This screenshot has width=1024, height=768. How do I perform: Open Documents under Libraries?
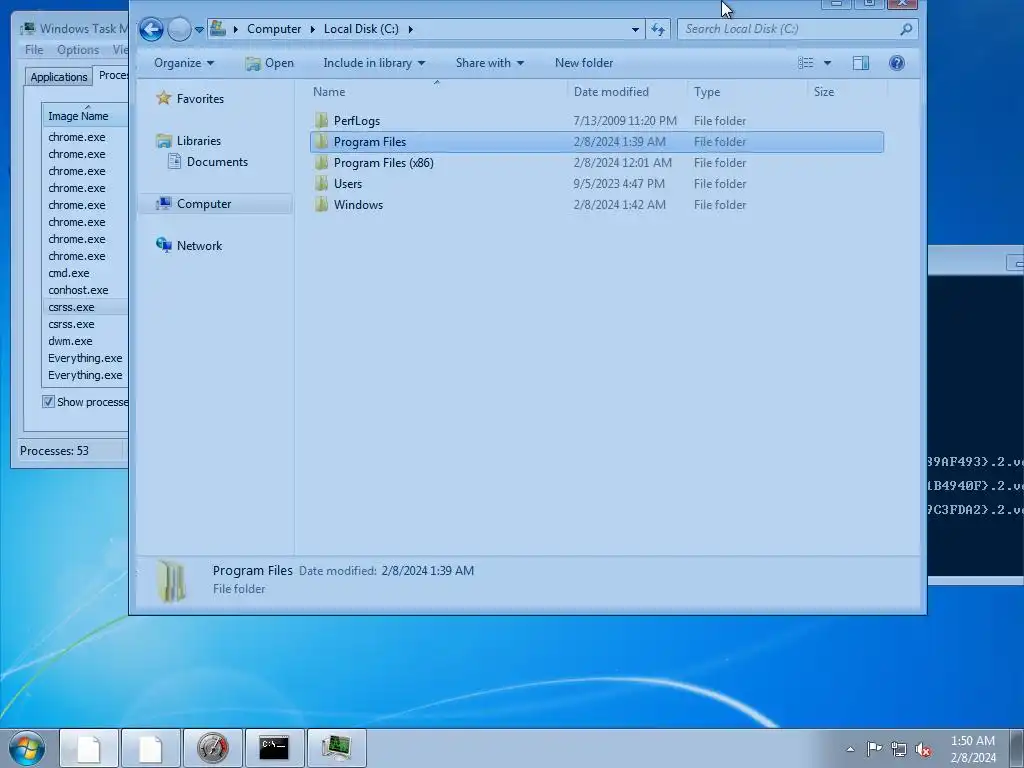pyautogui.click(x=217, y=161)
